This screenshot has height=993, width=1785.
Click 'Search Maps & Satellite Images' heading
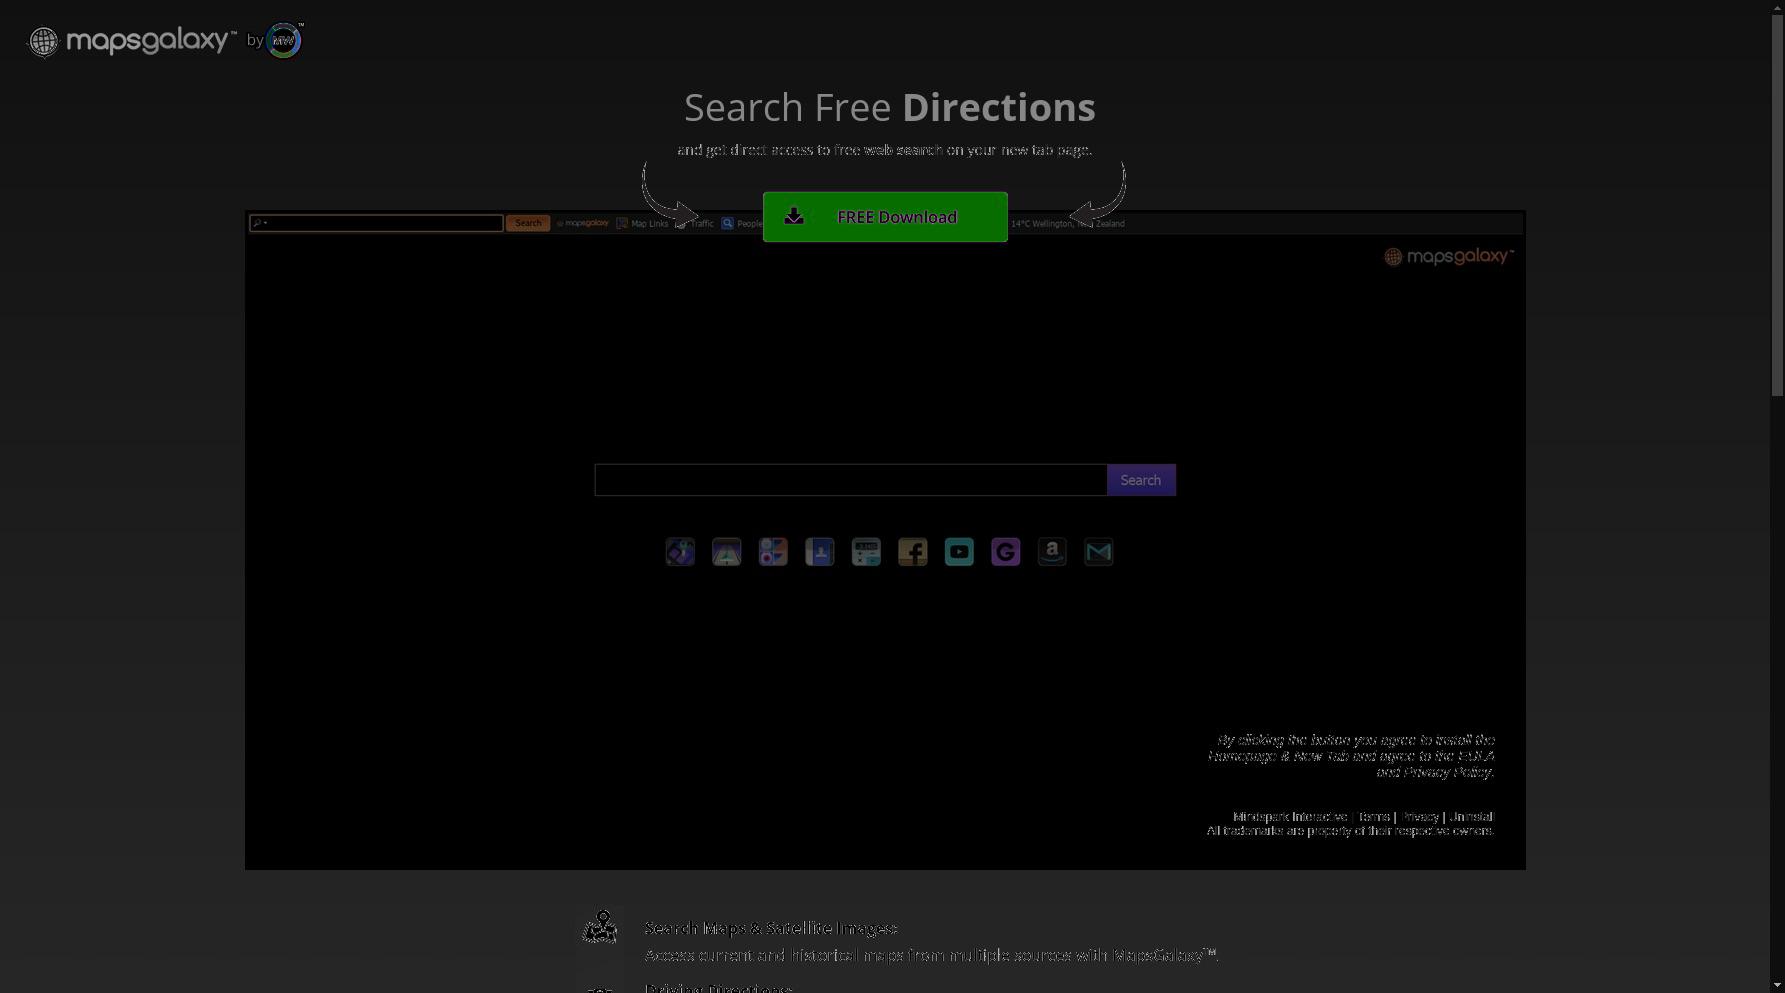(771, 928)
